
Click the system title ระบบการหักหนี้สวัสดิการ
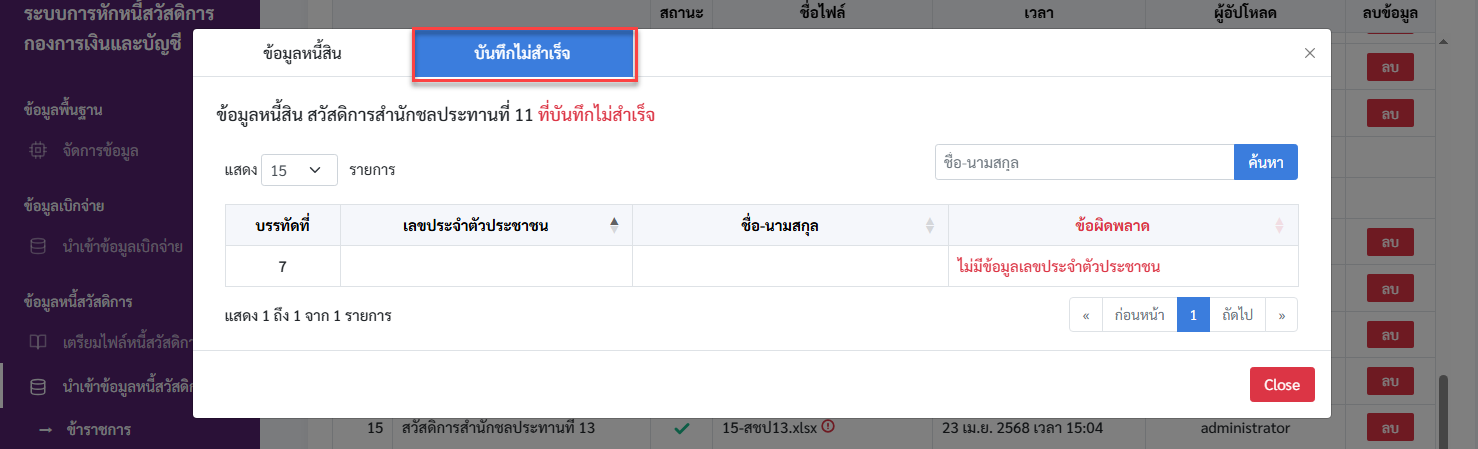pos(121,15)
